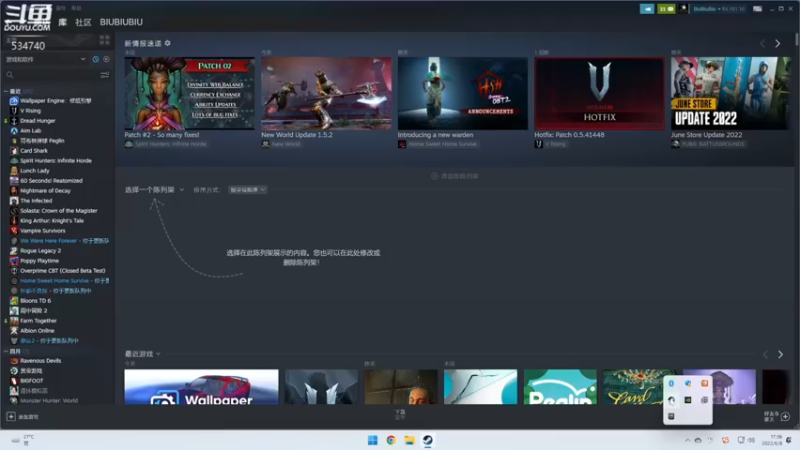
Task: Open the sort order dropdown
Action: click(x=247, y=190)
